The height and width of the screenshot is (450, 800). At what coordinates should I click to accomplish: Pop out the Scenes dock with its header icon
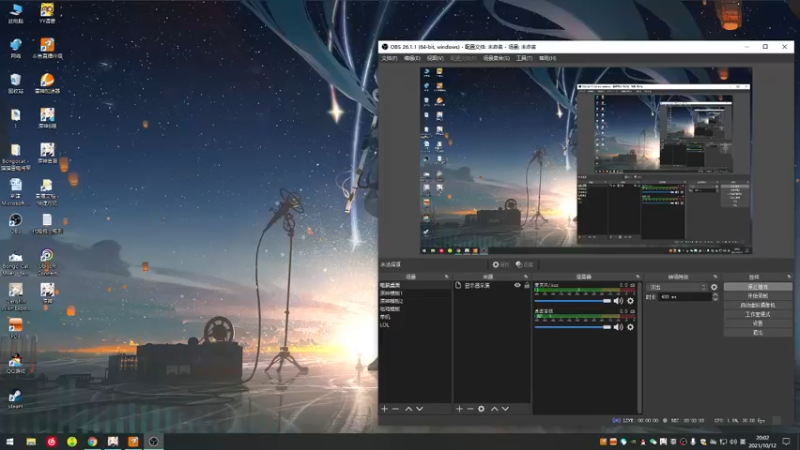click(x=446, y=277)
